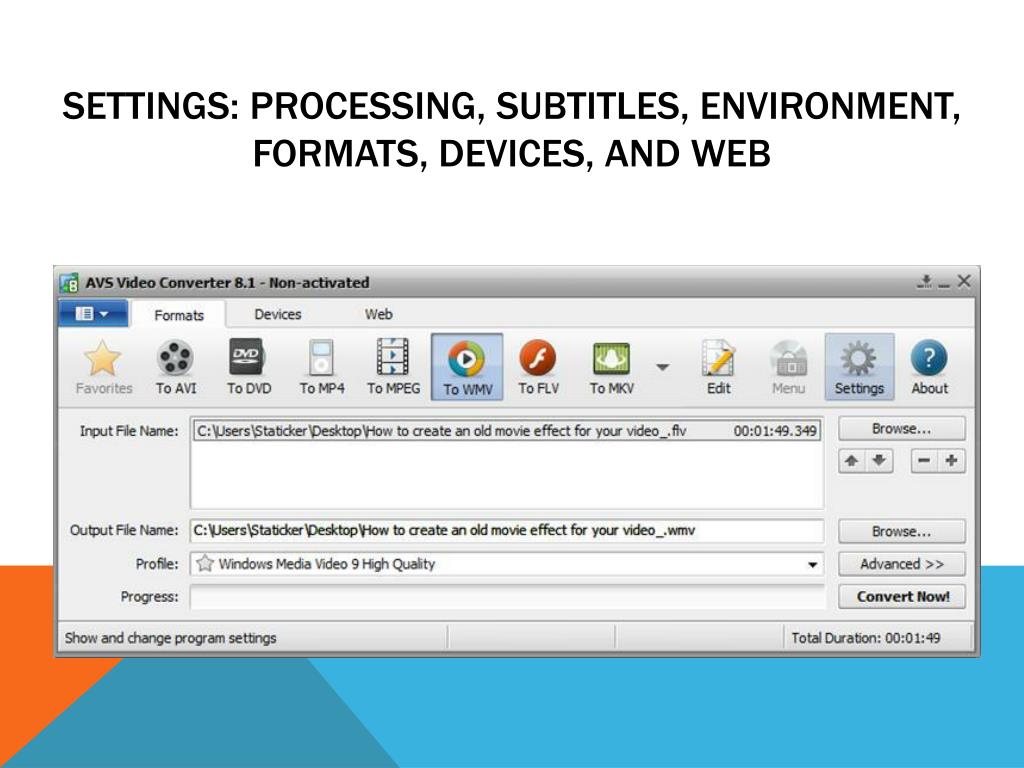The image size is (1024, 768).
Task: Move selected input file down
Action: pos(879,461)
